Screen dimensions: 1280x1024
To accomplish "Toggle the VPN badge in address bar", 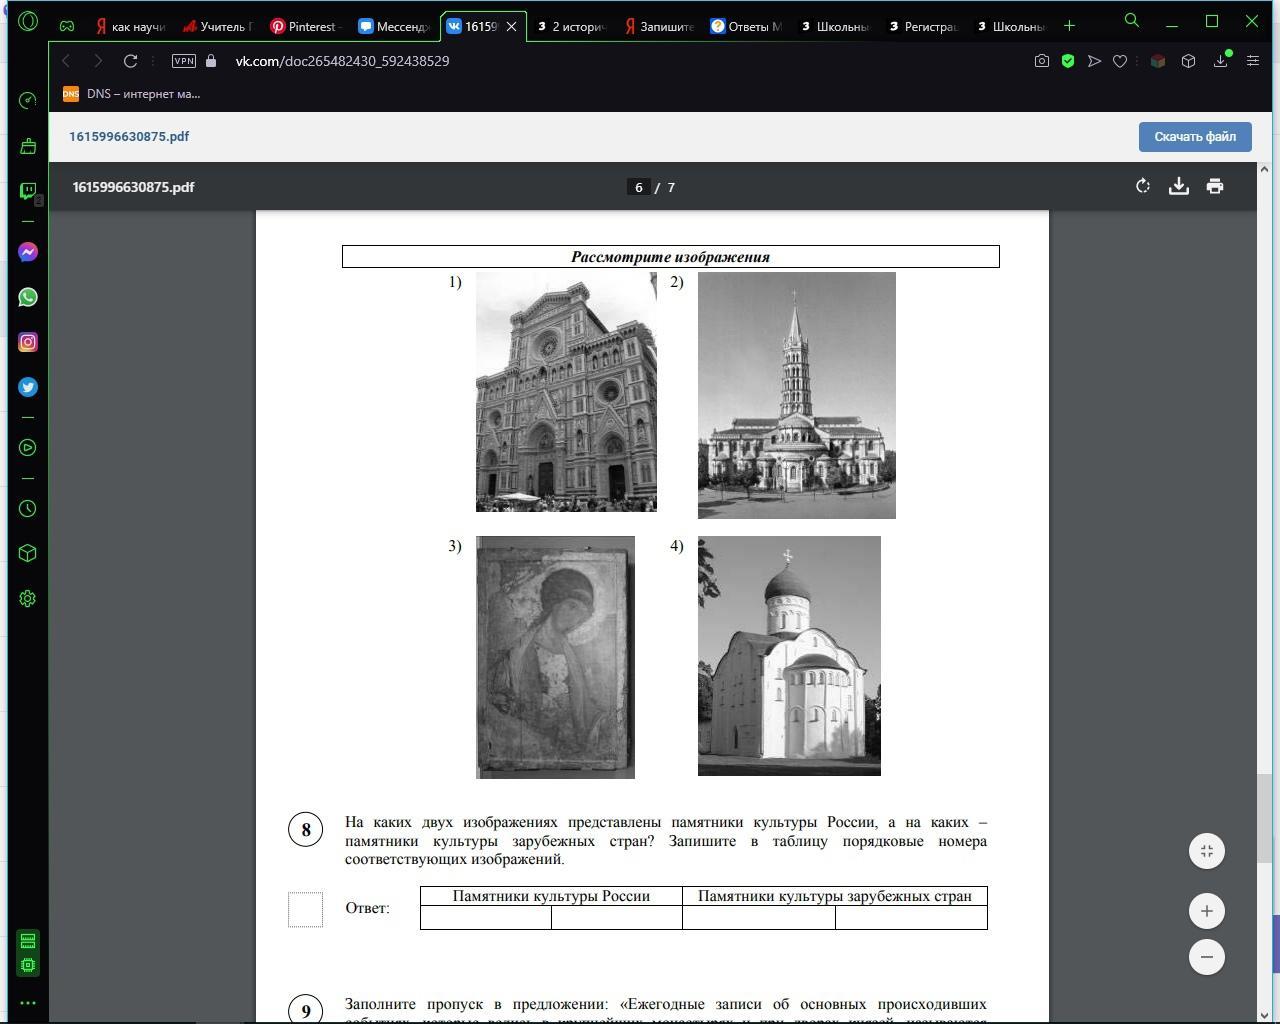I will (x=184, y=61).
